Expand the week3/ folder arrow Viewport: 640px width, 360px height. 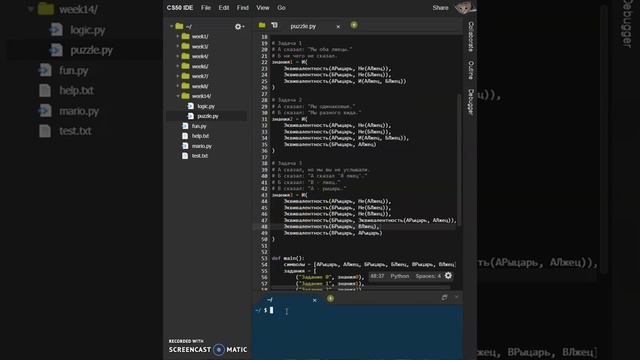(178, 46)
